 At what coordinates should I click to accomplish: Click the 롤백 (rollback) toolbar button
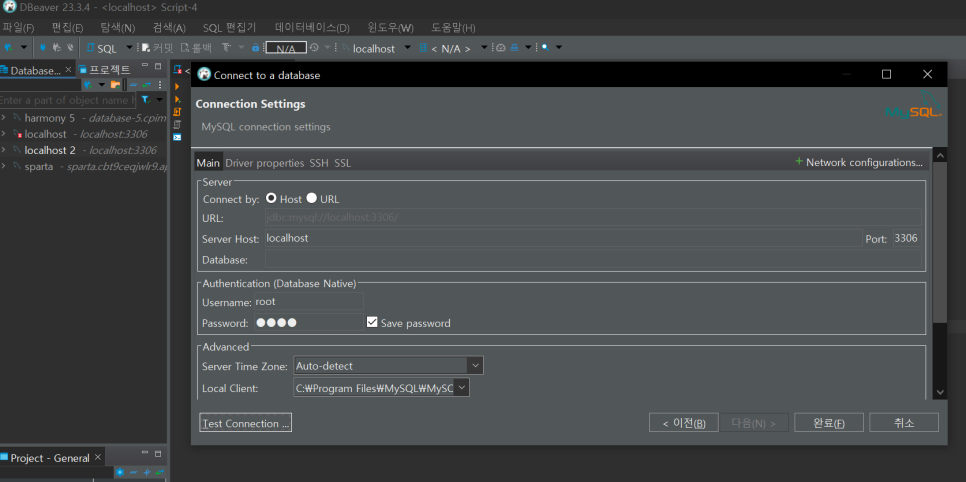pyautogui.click(x=197, y=48)
